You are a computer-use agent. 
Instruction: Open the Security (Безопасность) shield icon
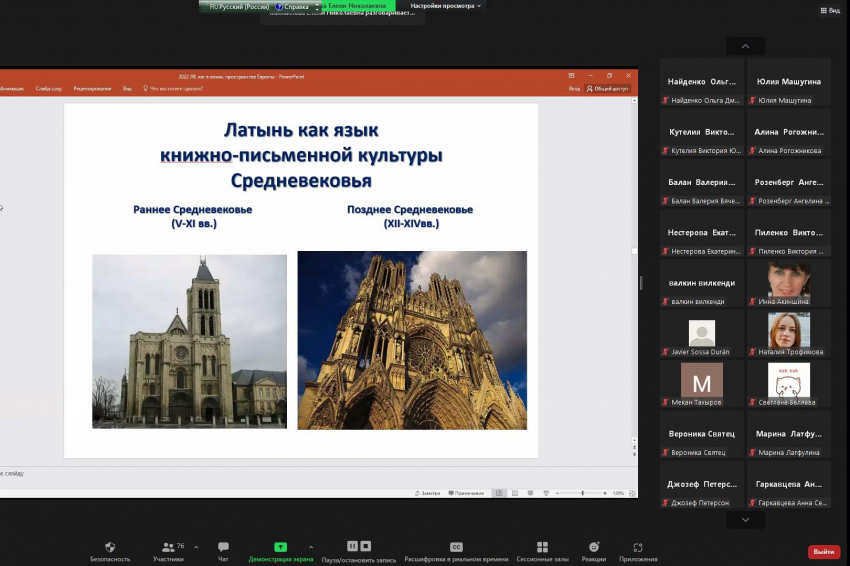click(110, 547)
